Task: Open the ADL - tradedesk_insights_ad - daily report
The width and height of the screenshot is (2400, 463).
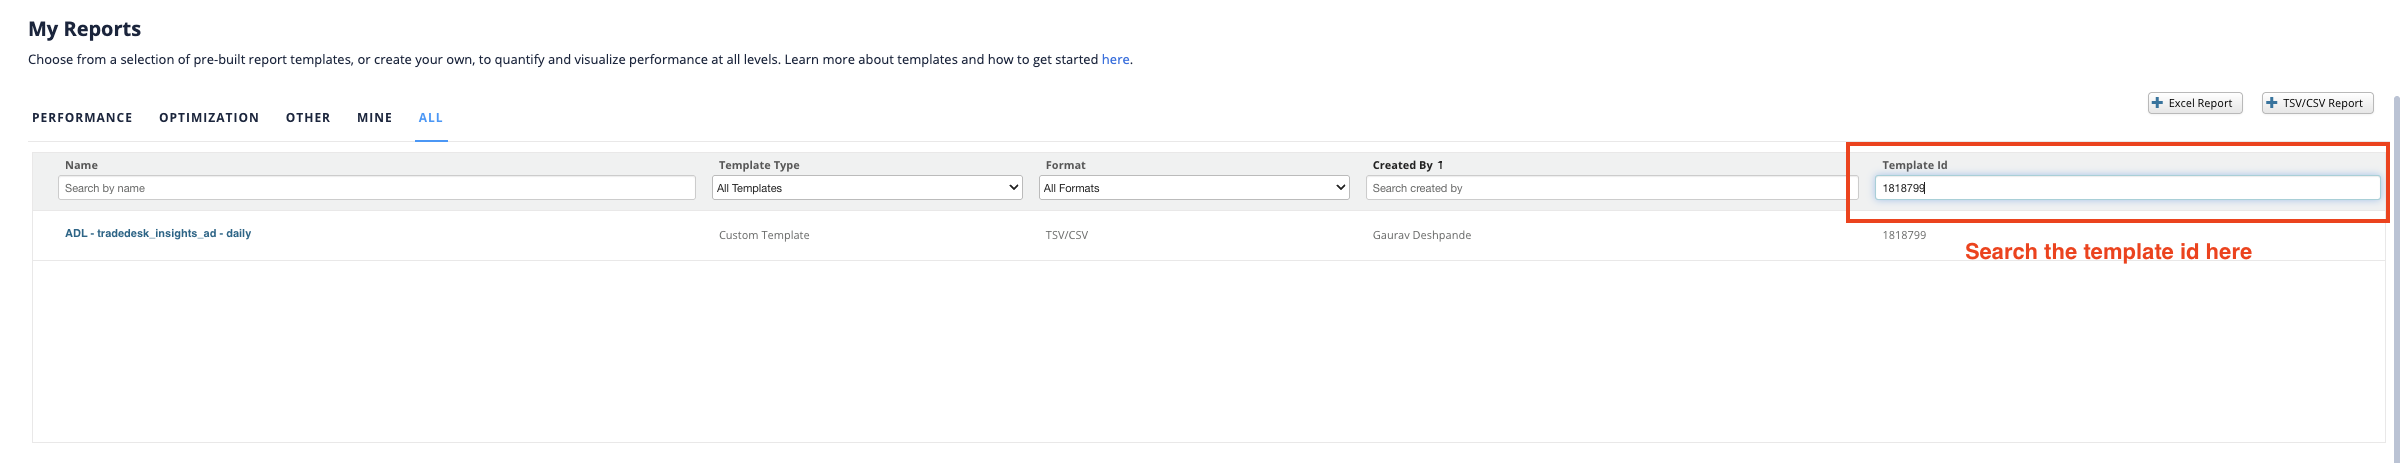Action: click(158, 234)
